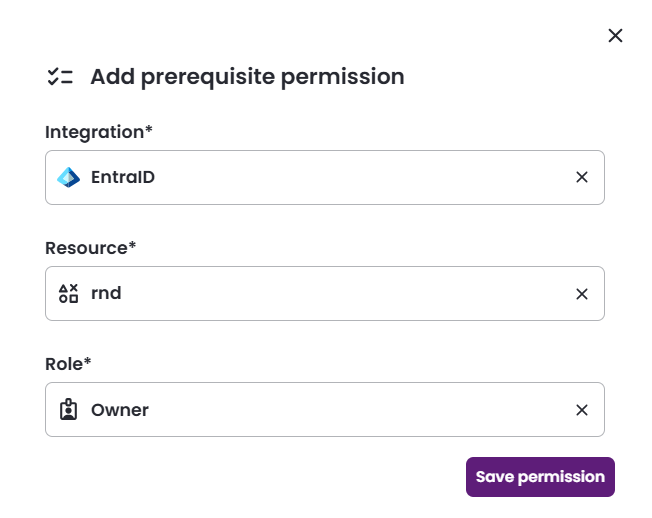Select the EntraID value text
The height and width of the screenshot is (518, 652).
tap(123, 178)
